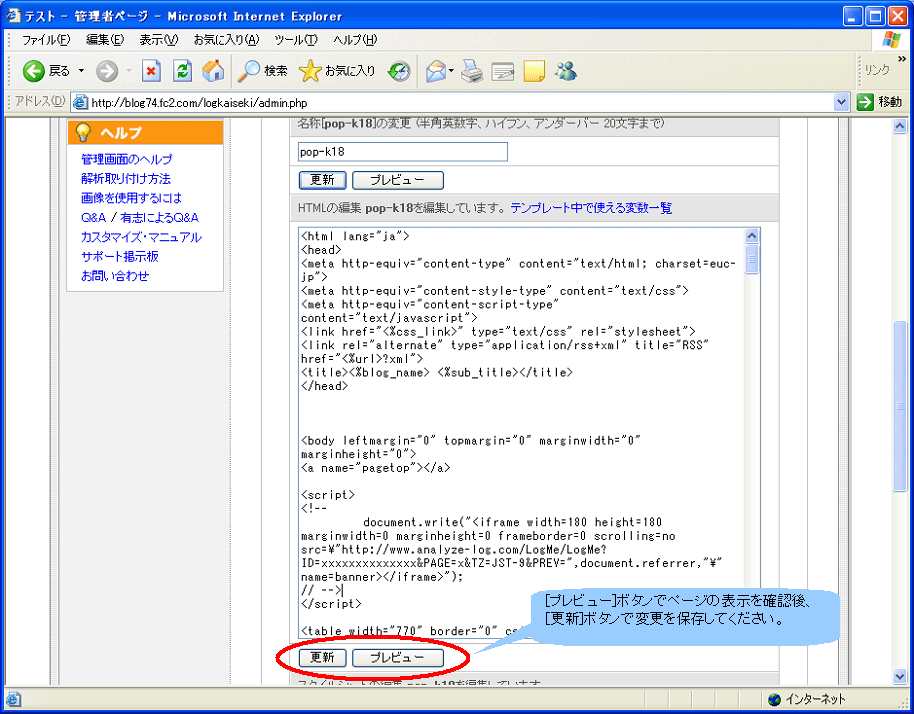Click the Print icon
This screenshot has width=914, height=714.
(472, 71)
